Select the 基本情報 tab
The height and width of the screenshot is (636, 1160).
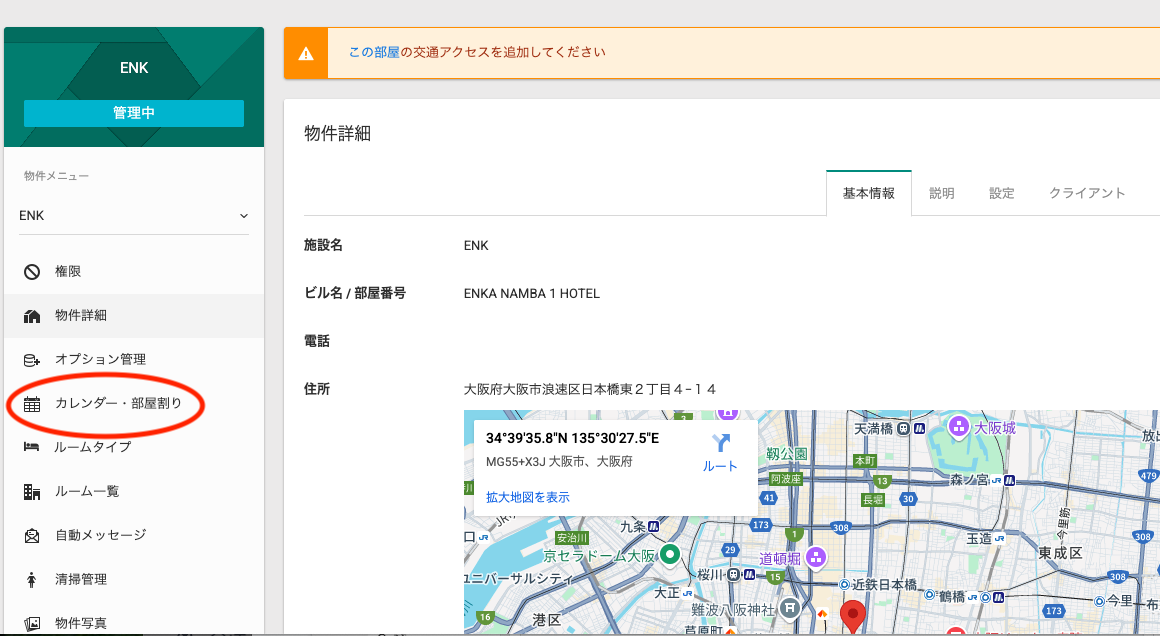click(x=868, y=193)
